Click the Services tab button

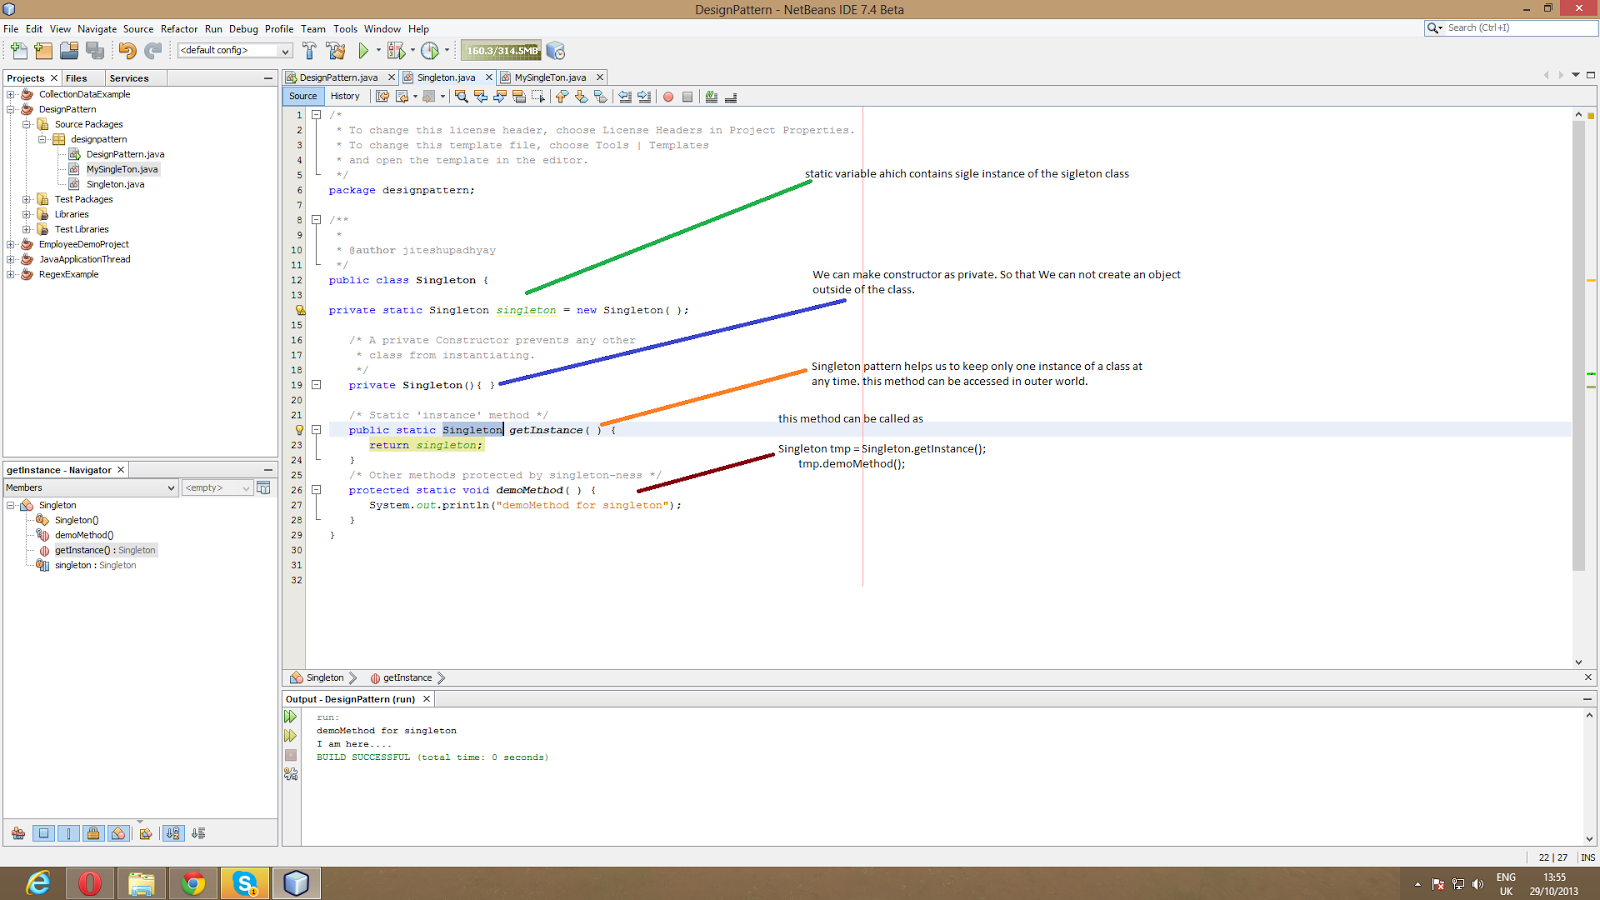click(x=130, y=77)
